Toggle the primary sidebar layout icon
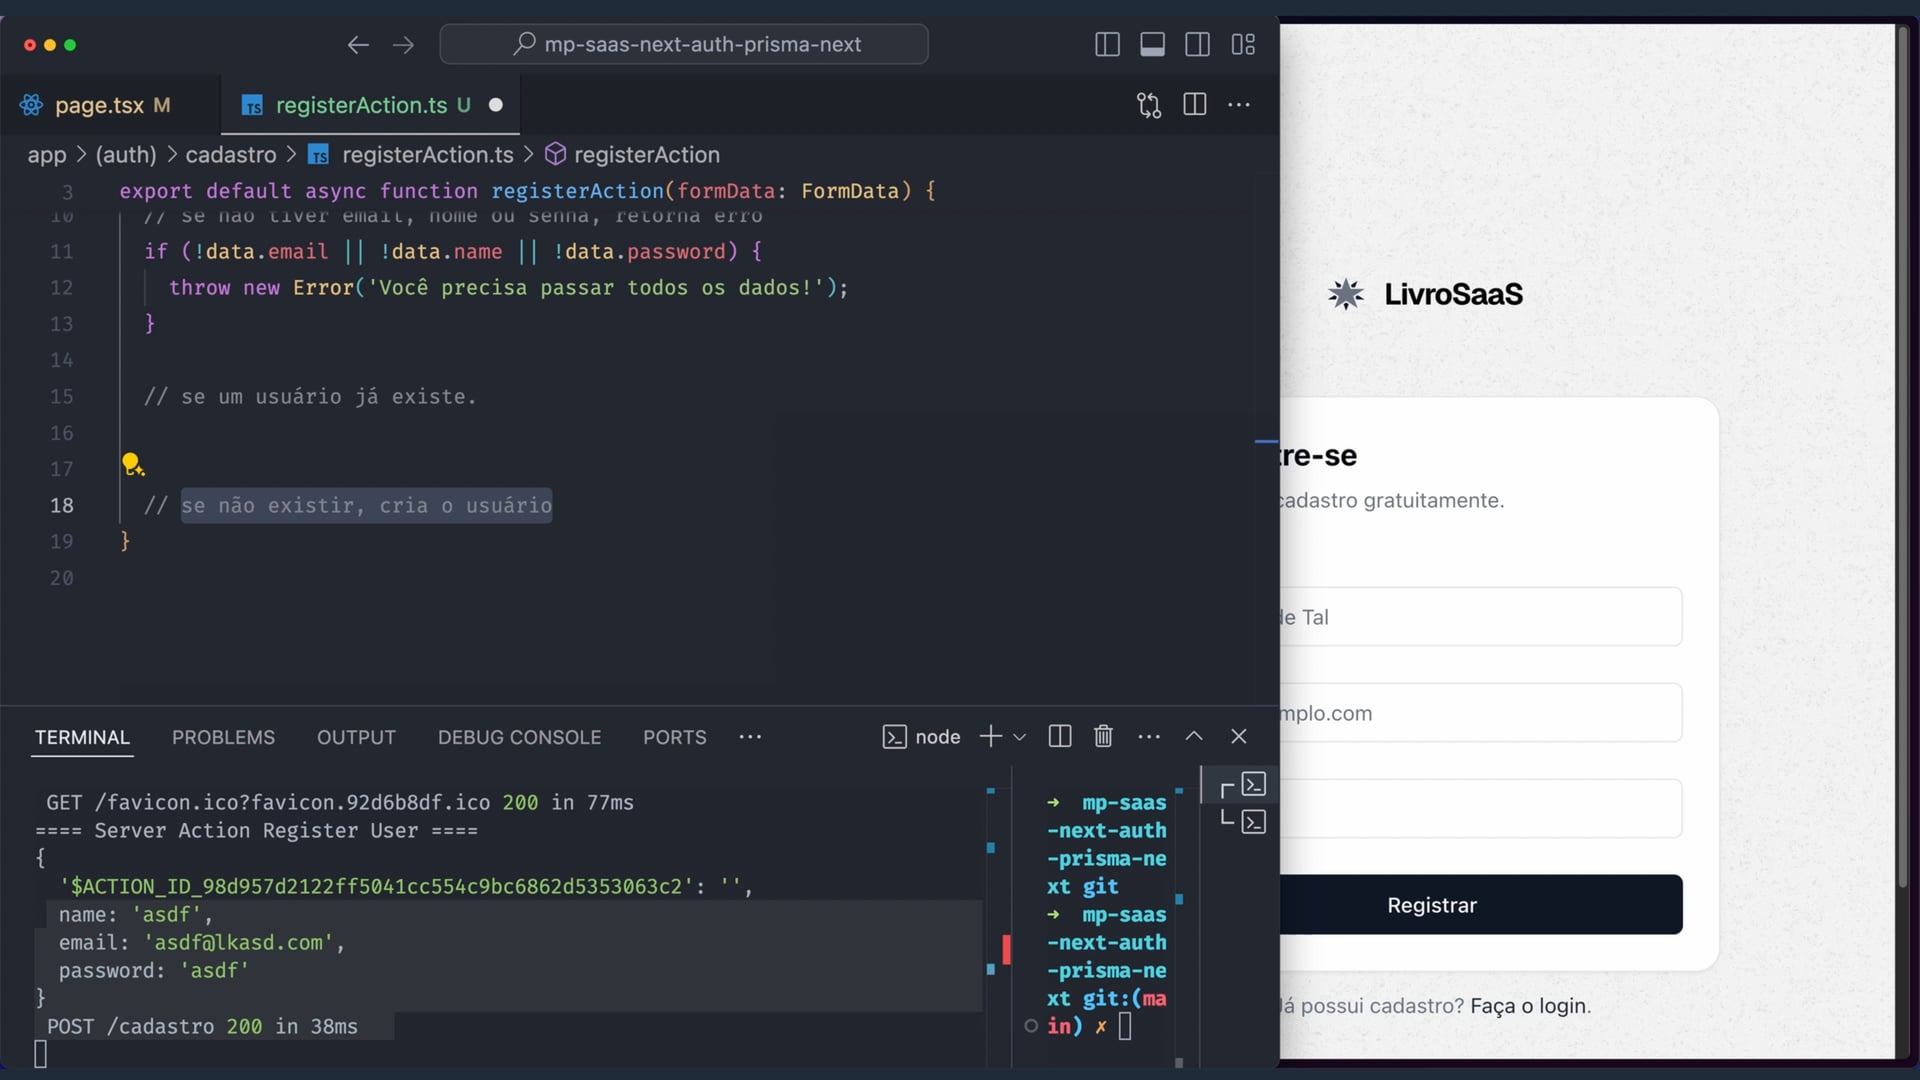The width and height of the screenshot is (1920, 1080). (1107, 44)
